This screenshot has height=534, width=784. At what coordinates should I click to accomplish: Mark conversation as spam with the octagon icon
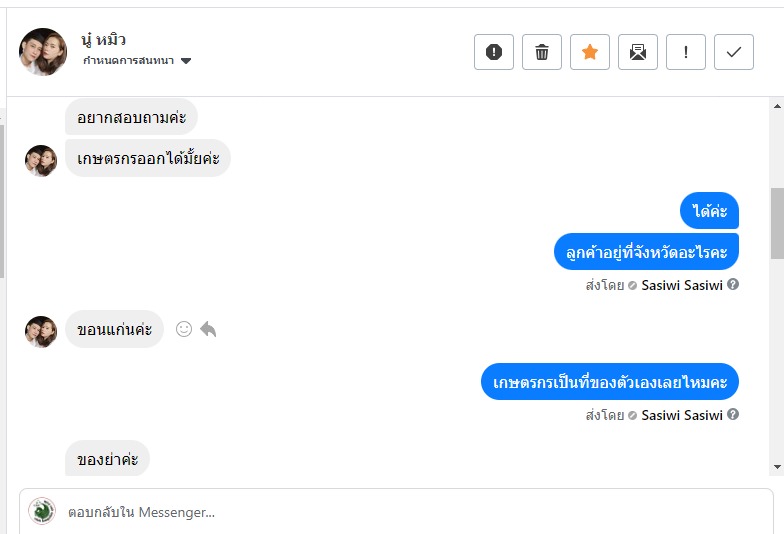click(494, 52)
